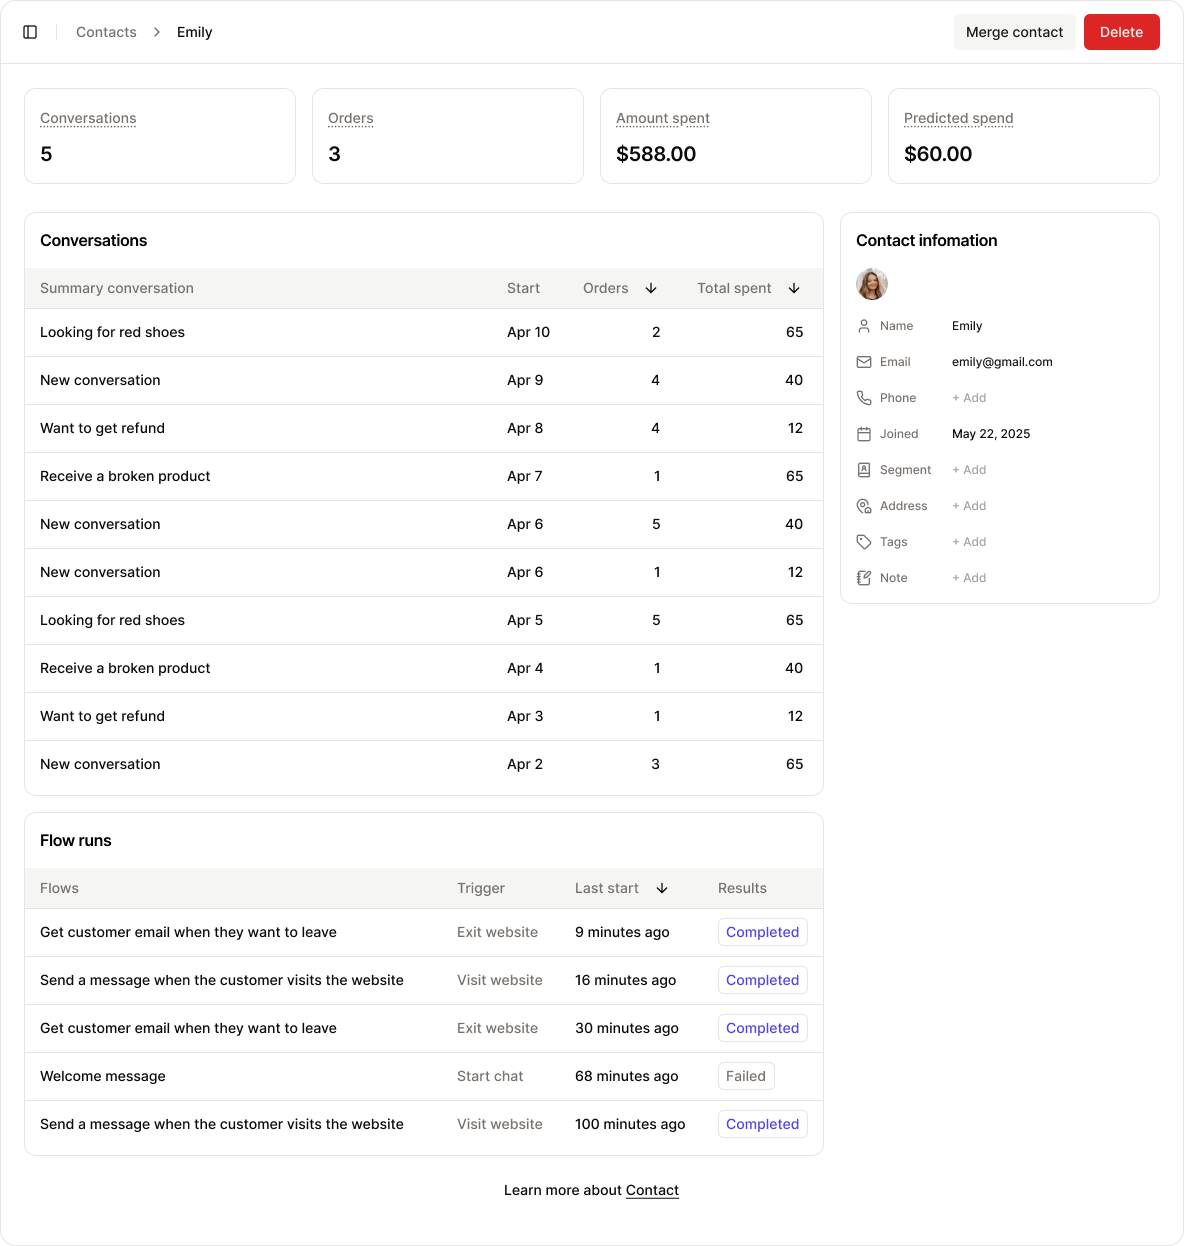
Task: Click the phone handset icon
Action: tap(864, 398)
